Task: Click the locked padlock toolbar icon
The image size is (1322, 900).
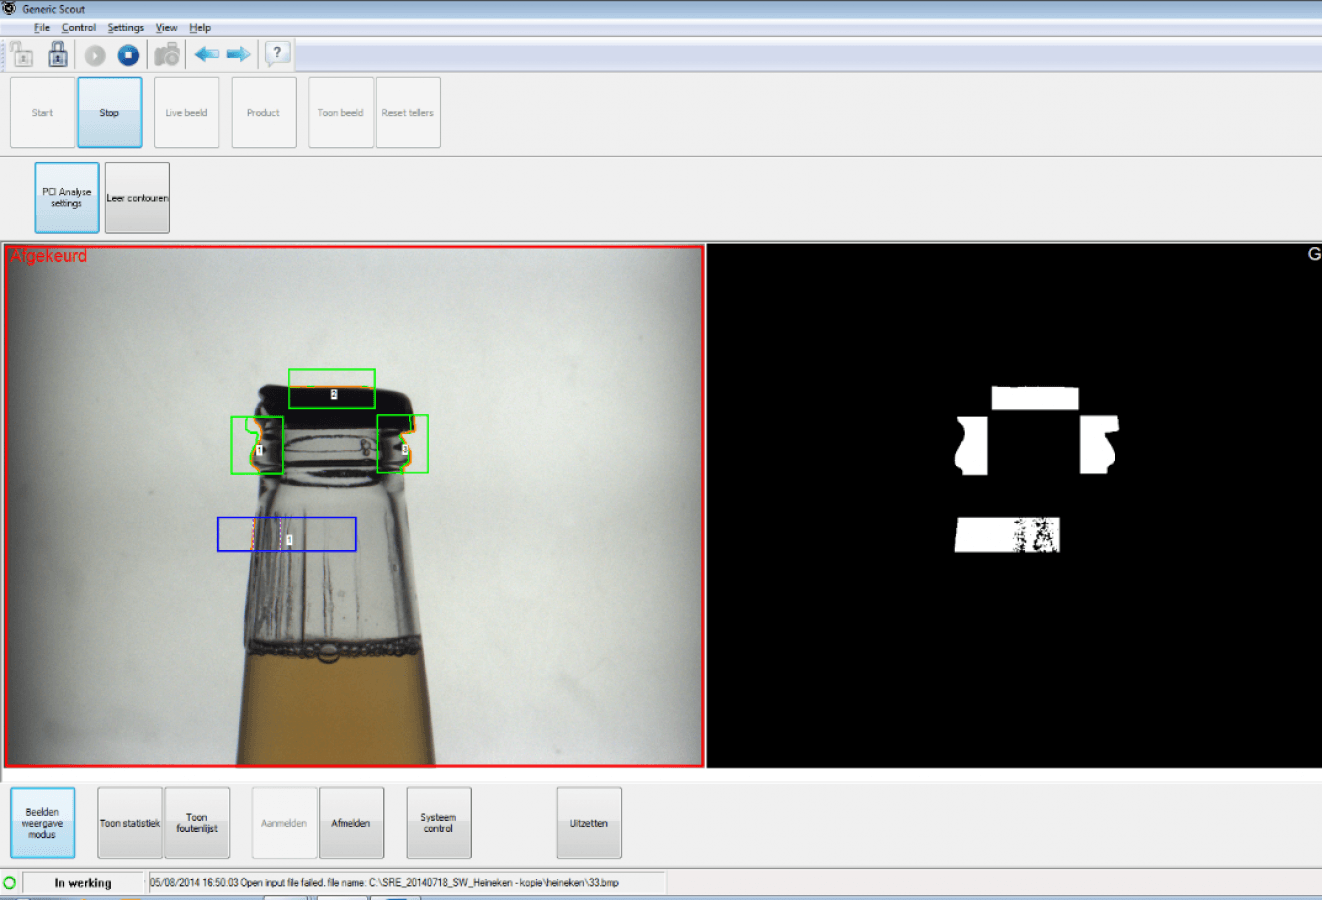Action: coord(58,54)
